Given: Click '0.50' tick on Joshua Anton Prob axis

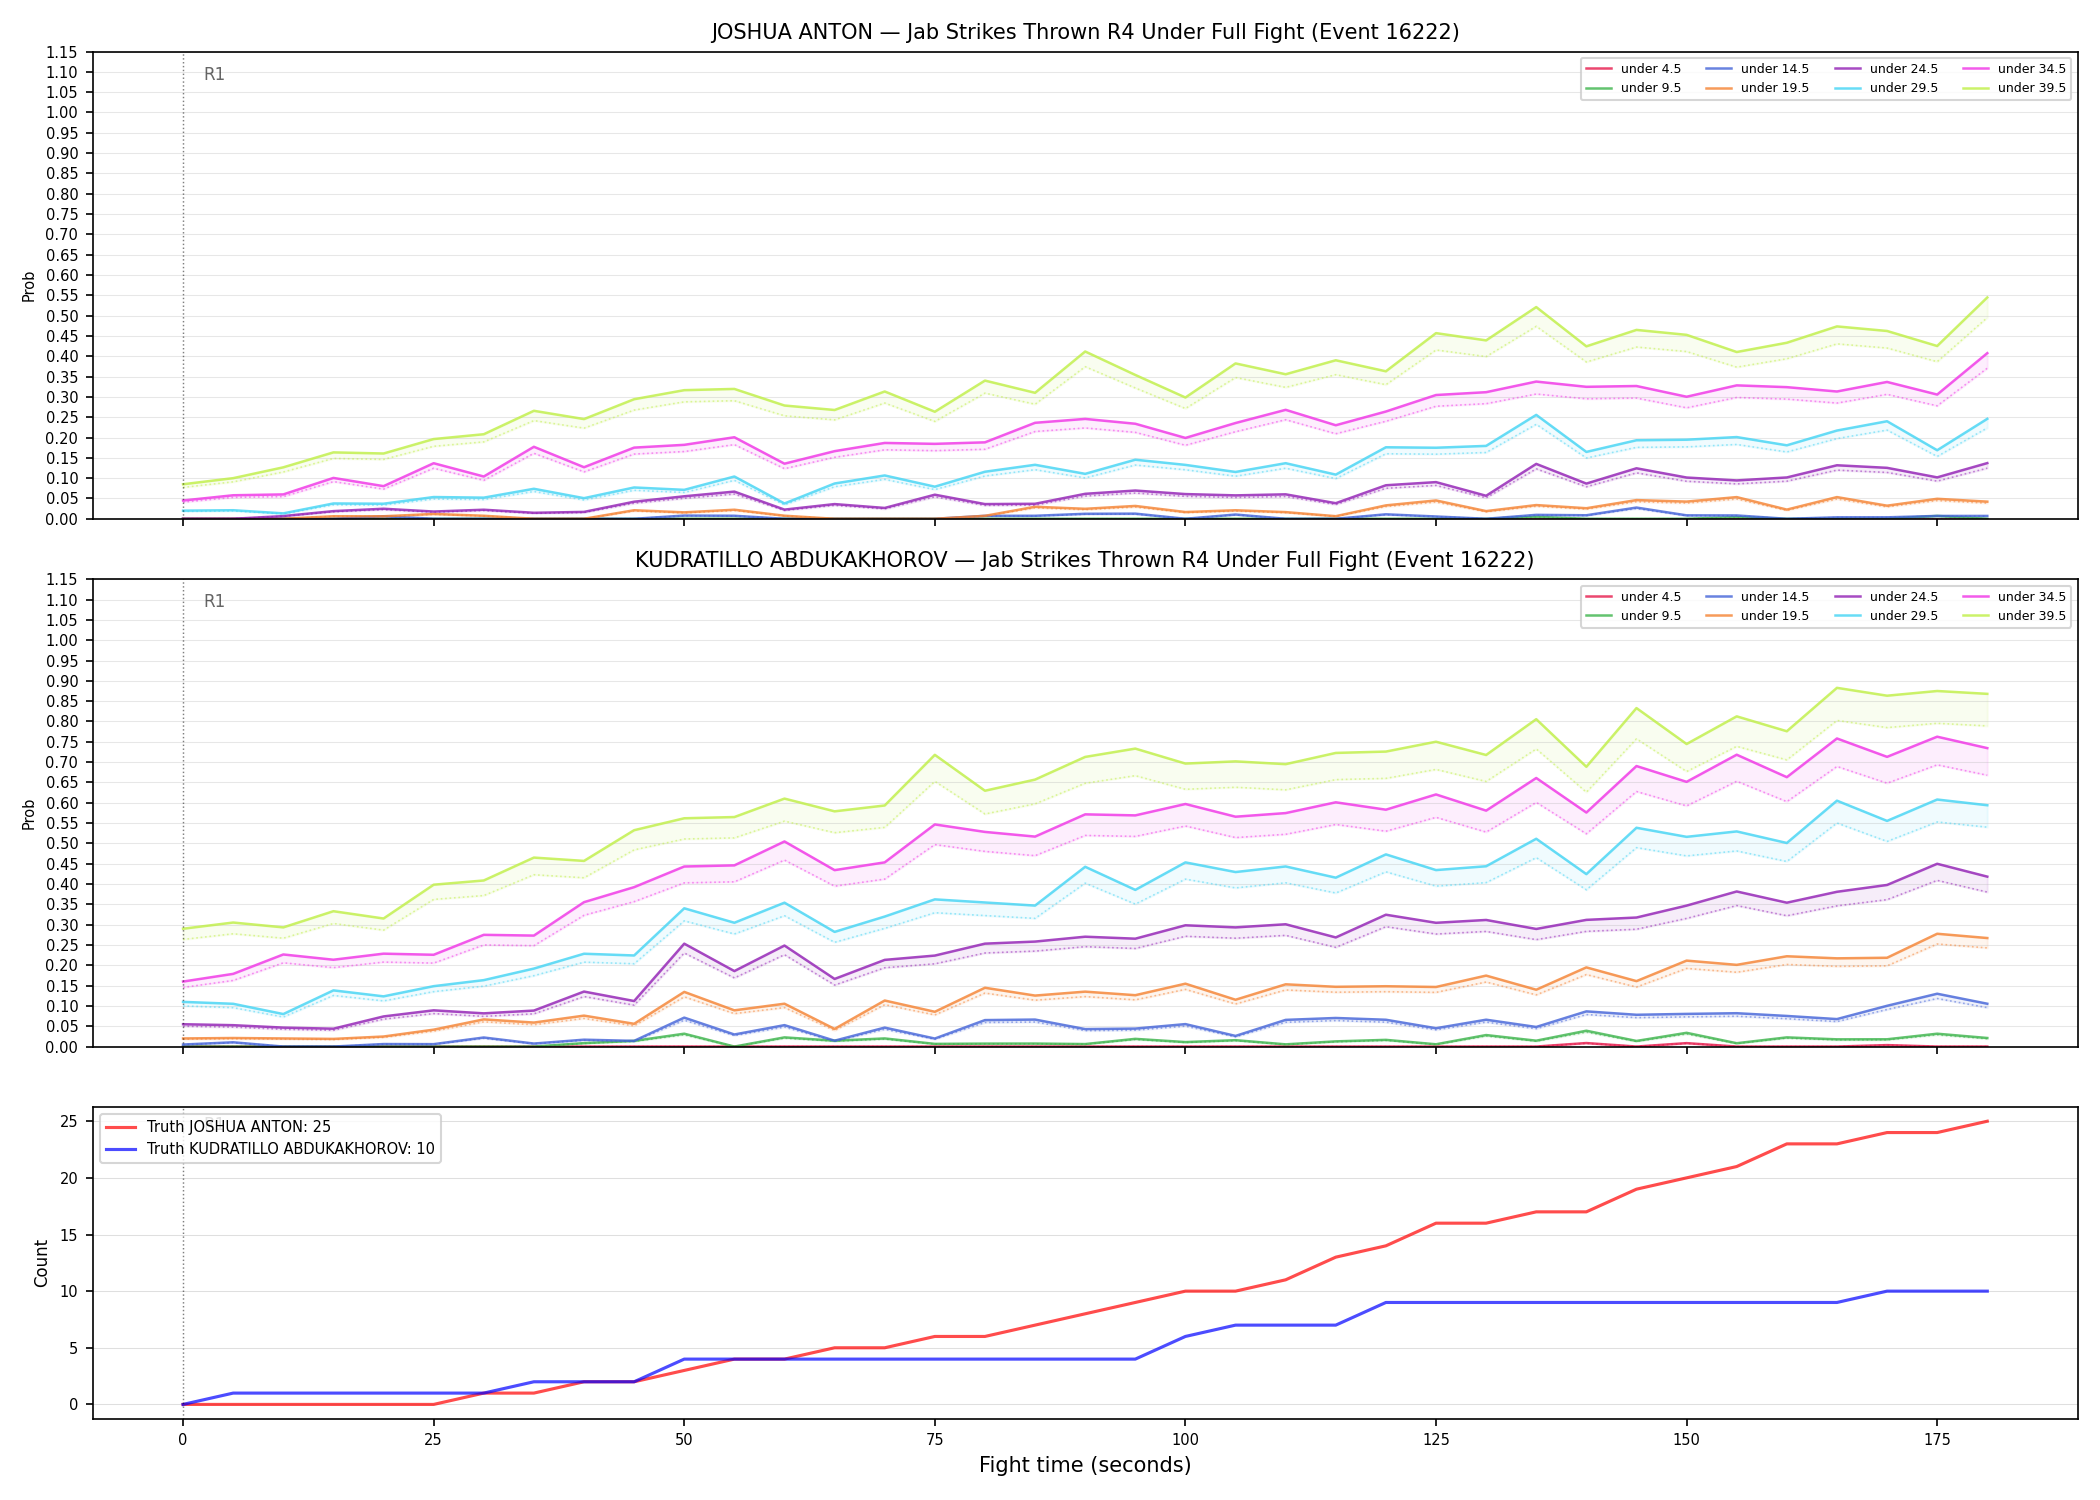Looking at the screenshot, I should (x=62, y=316).
